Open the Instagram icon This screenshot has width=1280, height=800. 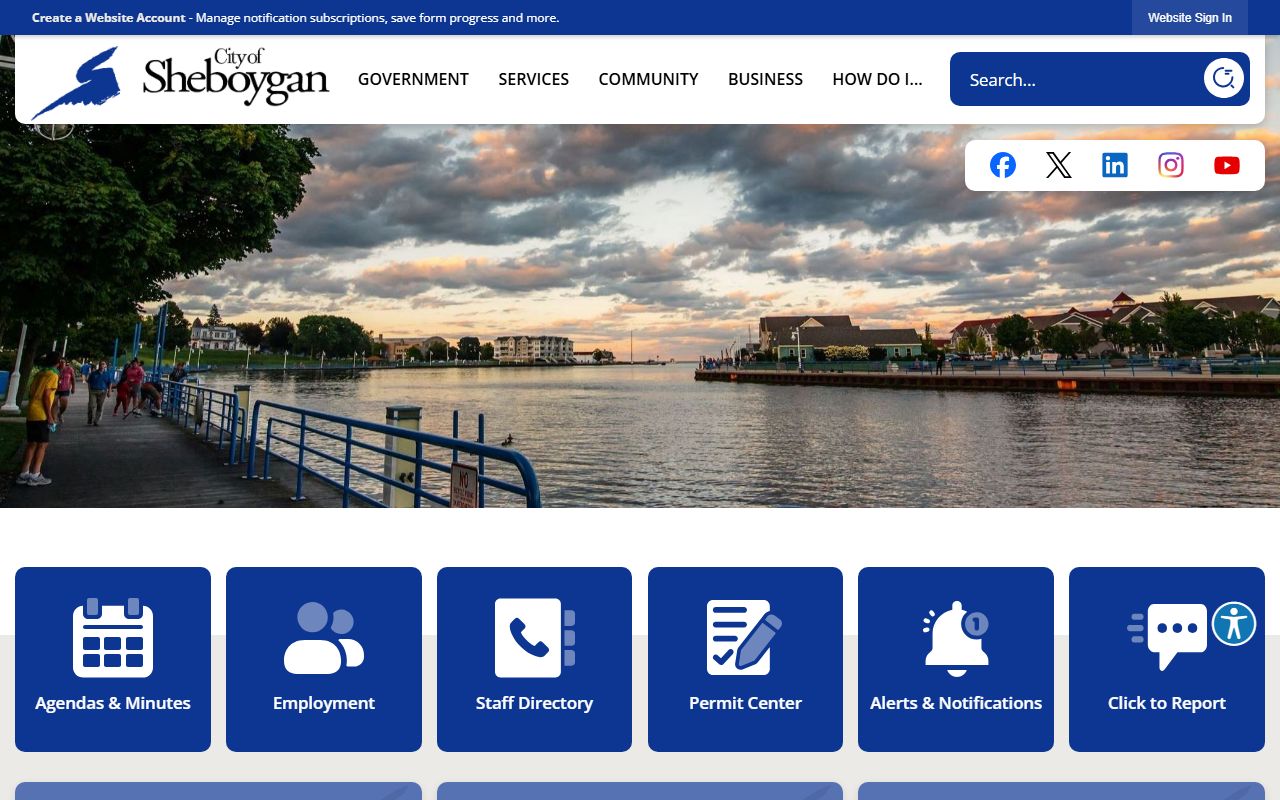point(1171,165)
